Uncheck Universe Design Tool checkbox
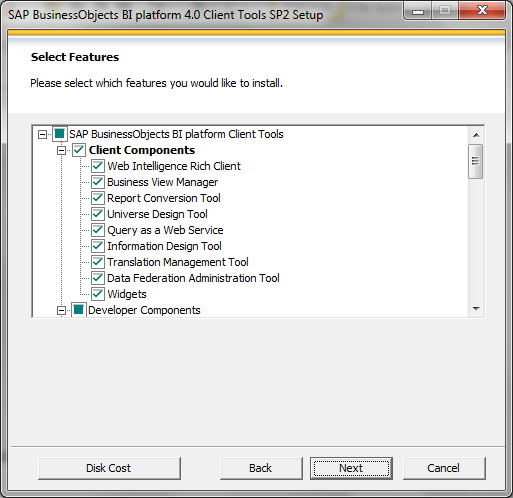Screen dimensions: 513x498 coord(98,214)
